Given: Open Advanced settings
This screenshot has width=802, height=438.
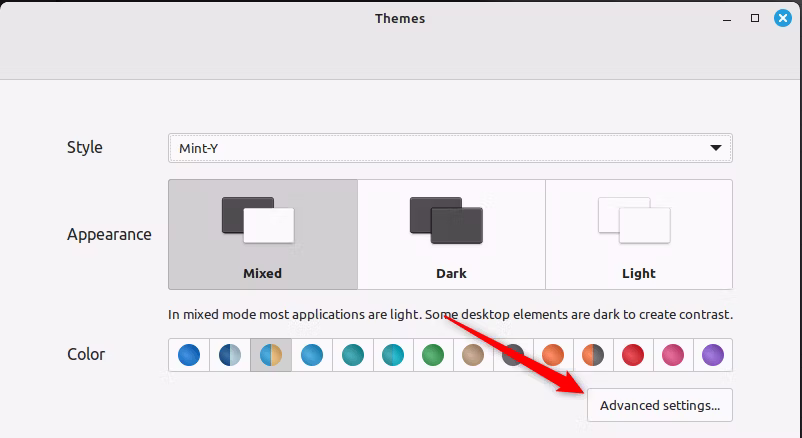Looking at the screenshot, I should click(x=660, y=405).
